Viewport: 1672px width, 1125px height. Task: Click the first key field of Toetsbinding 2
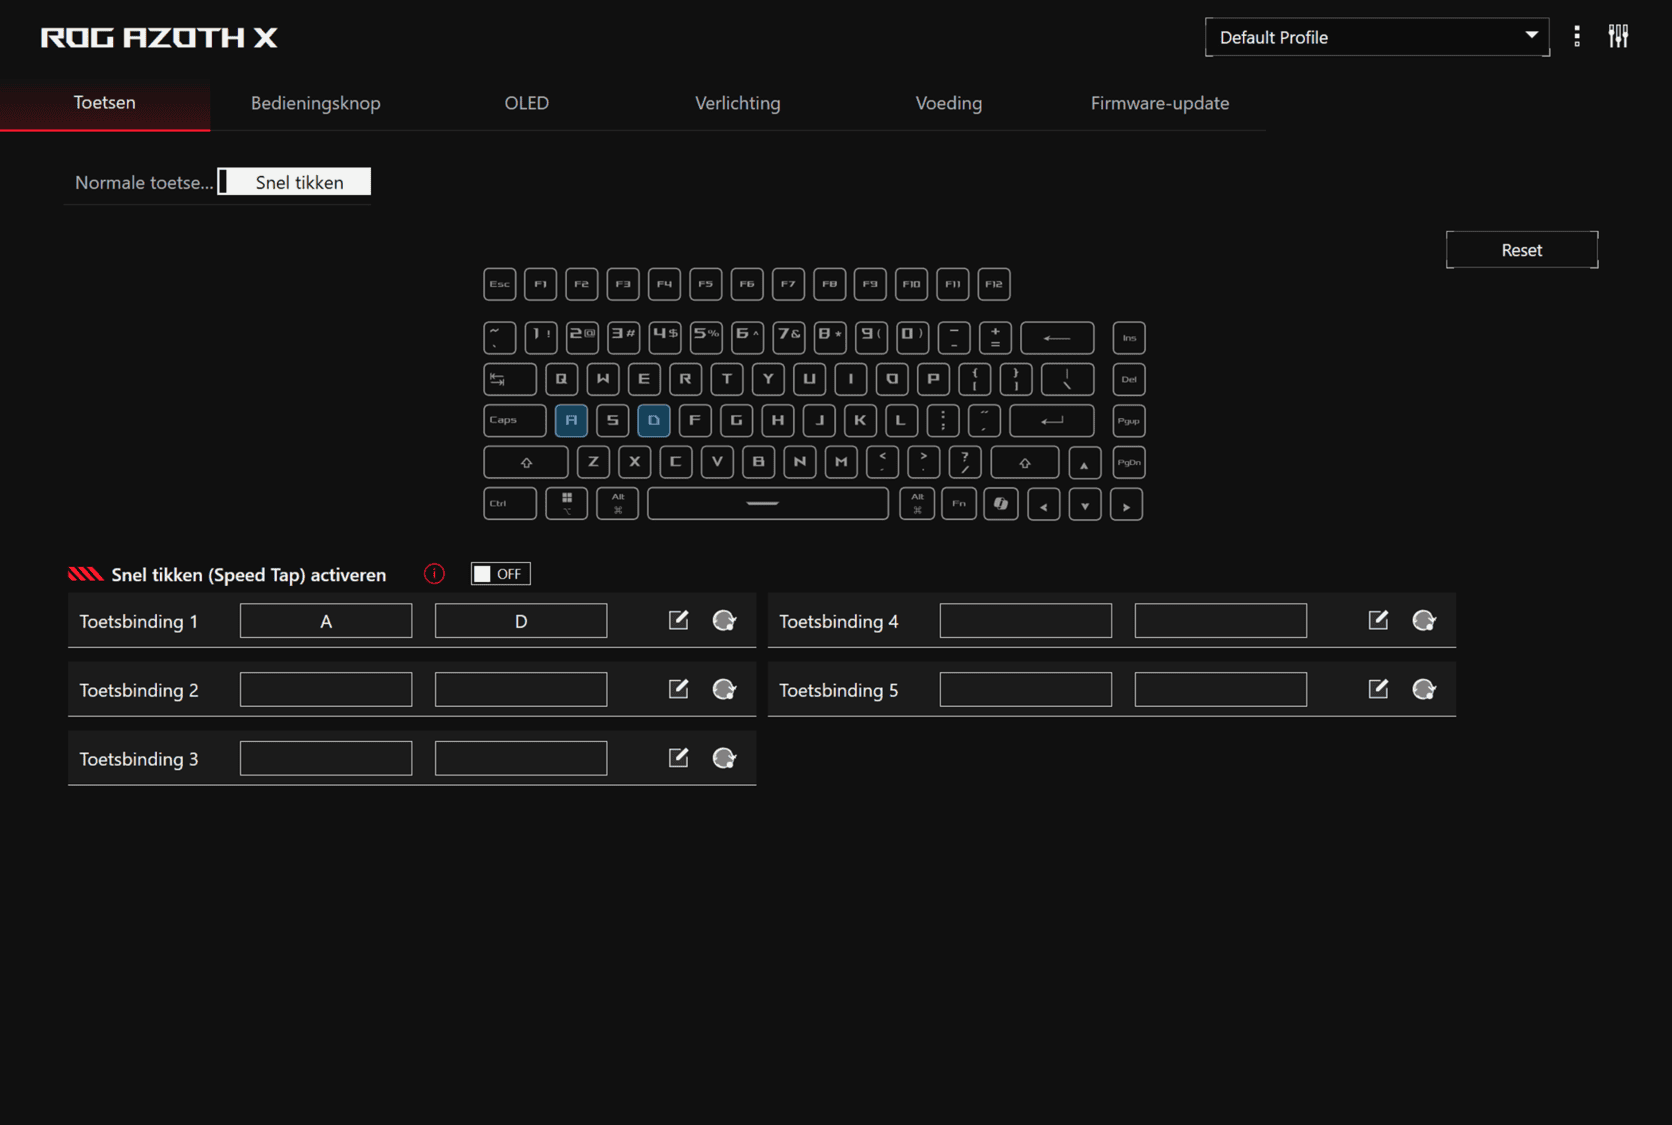tap(326, 690)
